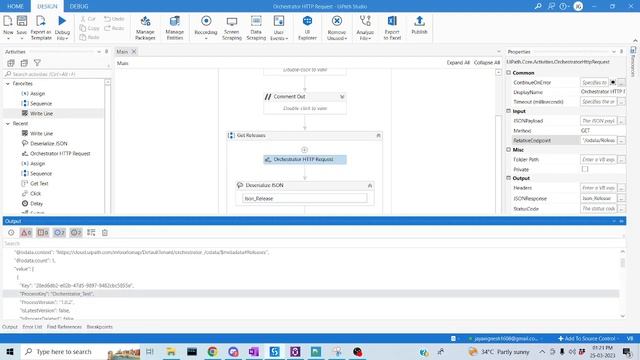The image size is (640, 360).
Task: Open the Find References tab
Action: (x=64, y=327)
